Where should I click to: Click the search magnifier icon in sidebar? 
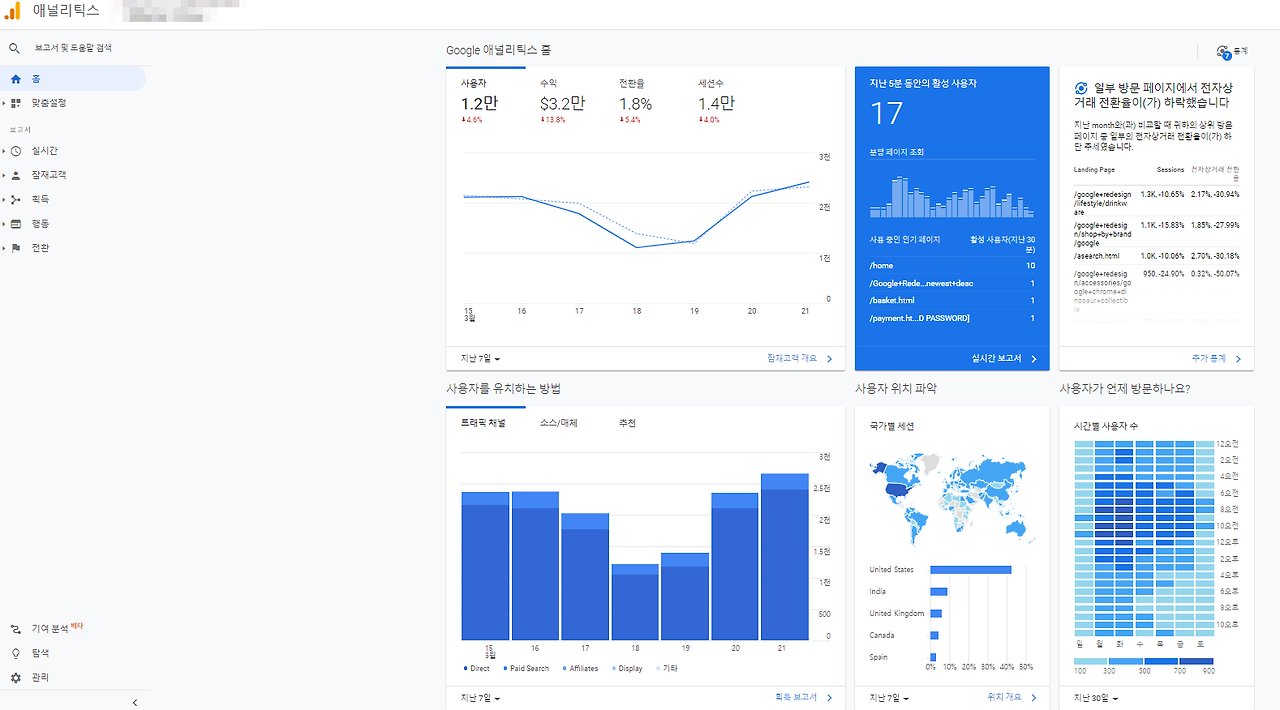pyautogui.click(x=15, y=48)
